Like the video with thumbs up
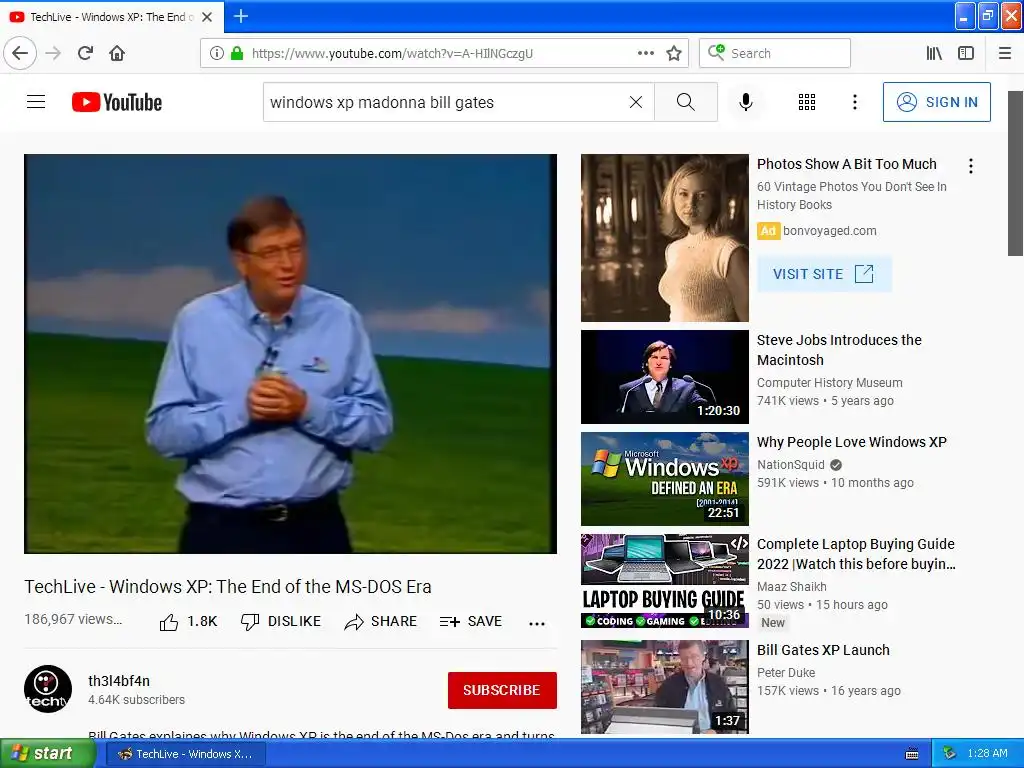The width and height of the screenshot is (1024, 768). pos(188,622)
